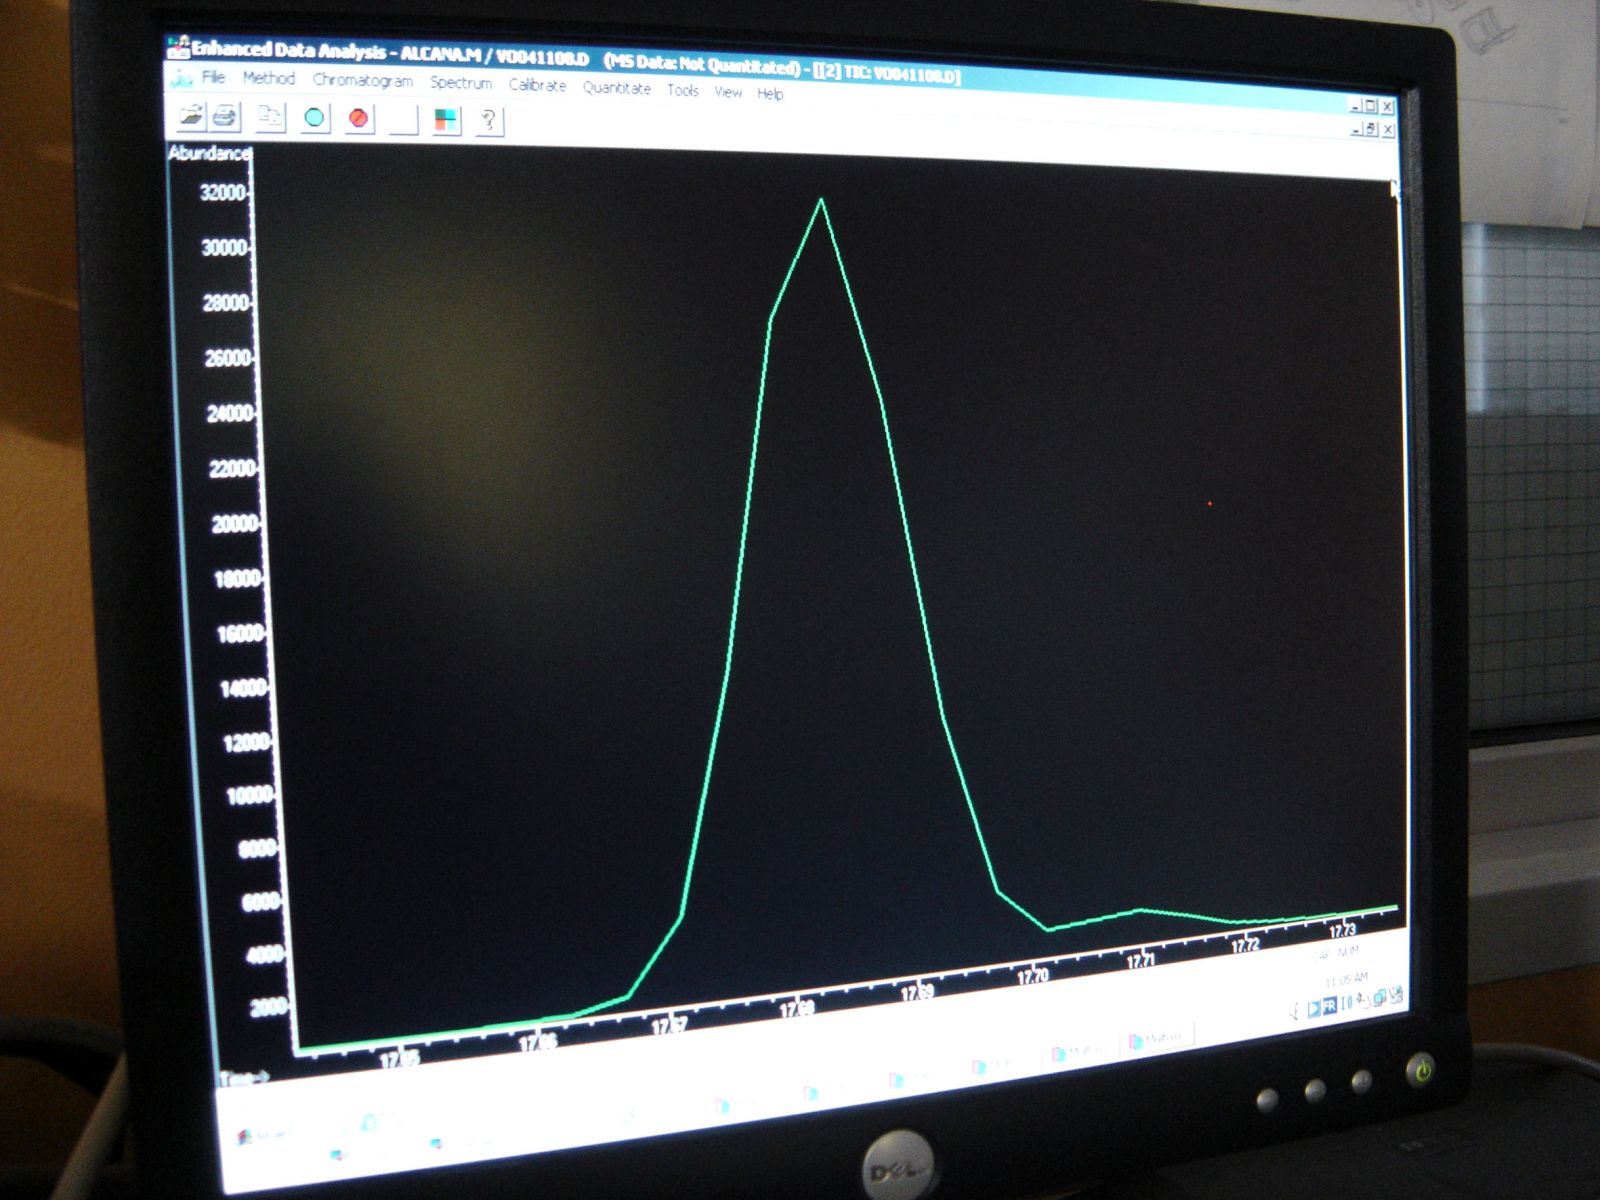
Task: Minimize the Enhanced Data Analysis main window
Action: pos(1355,105)
